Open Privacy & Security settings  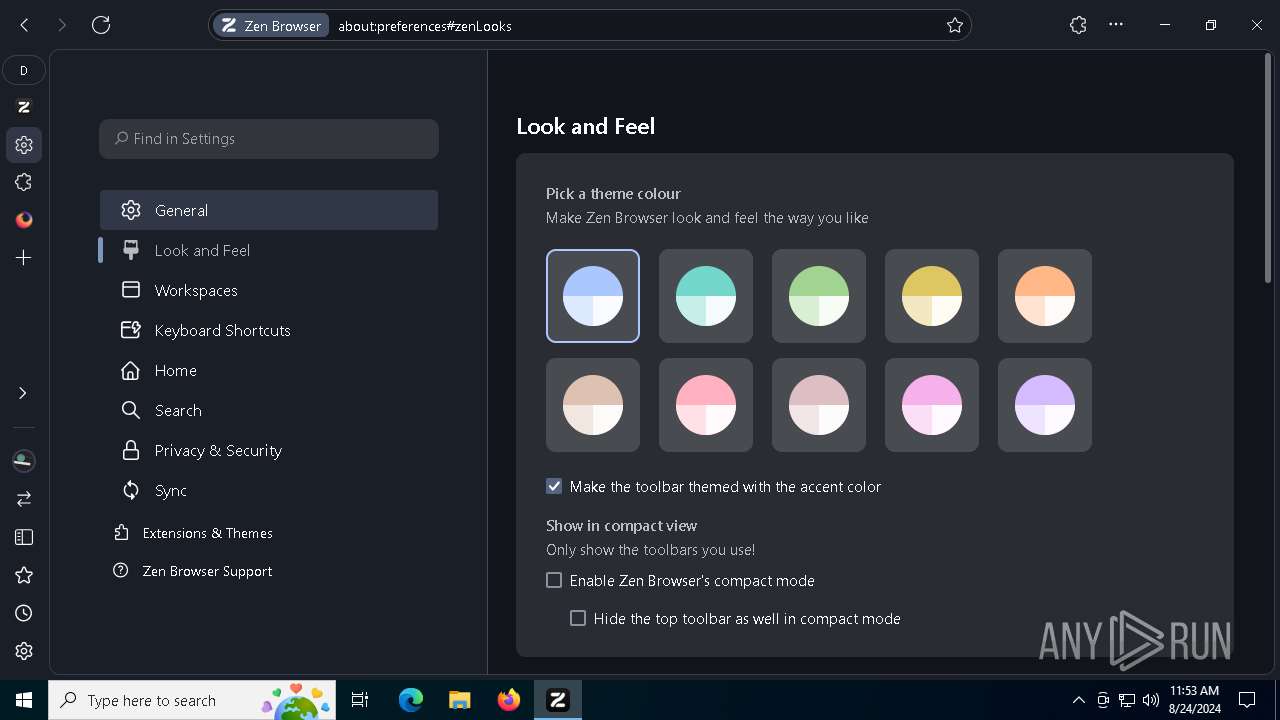point(269,450)
